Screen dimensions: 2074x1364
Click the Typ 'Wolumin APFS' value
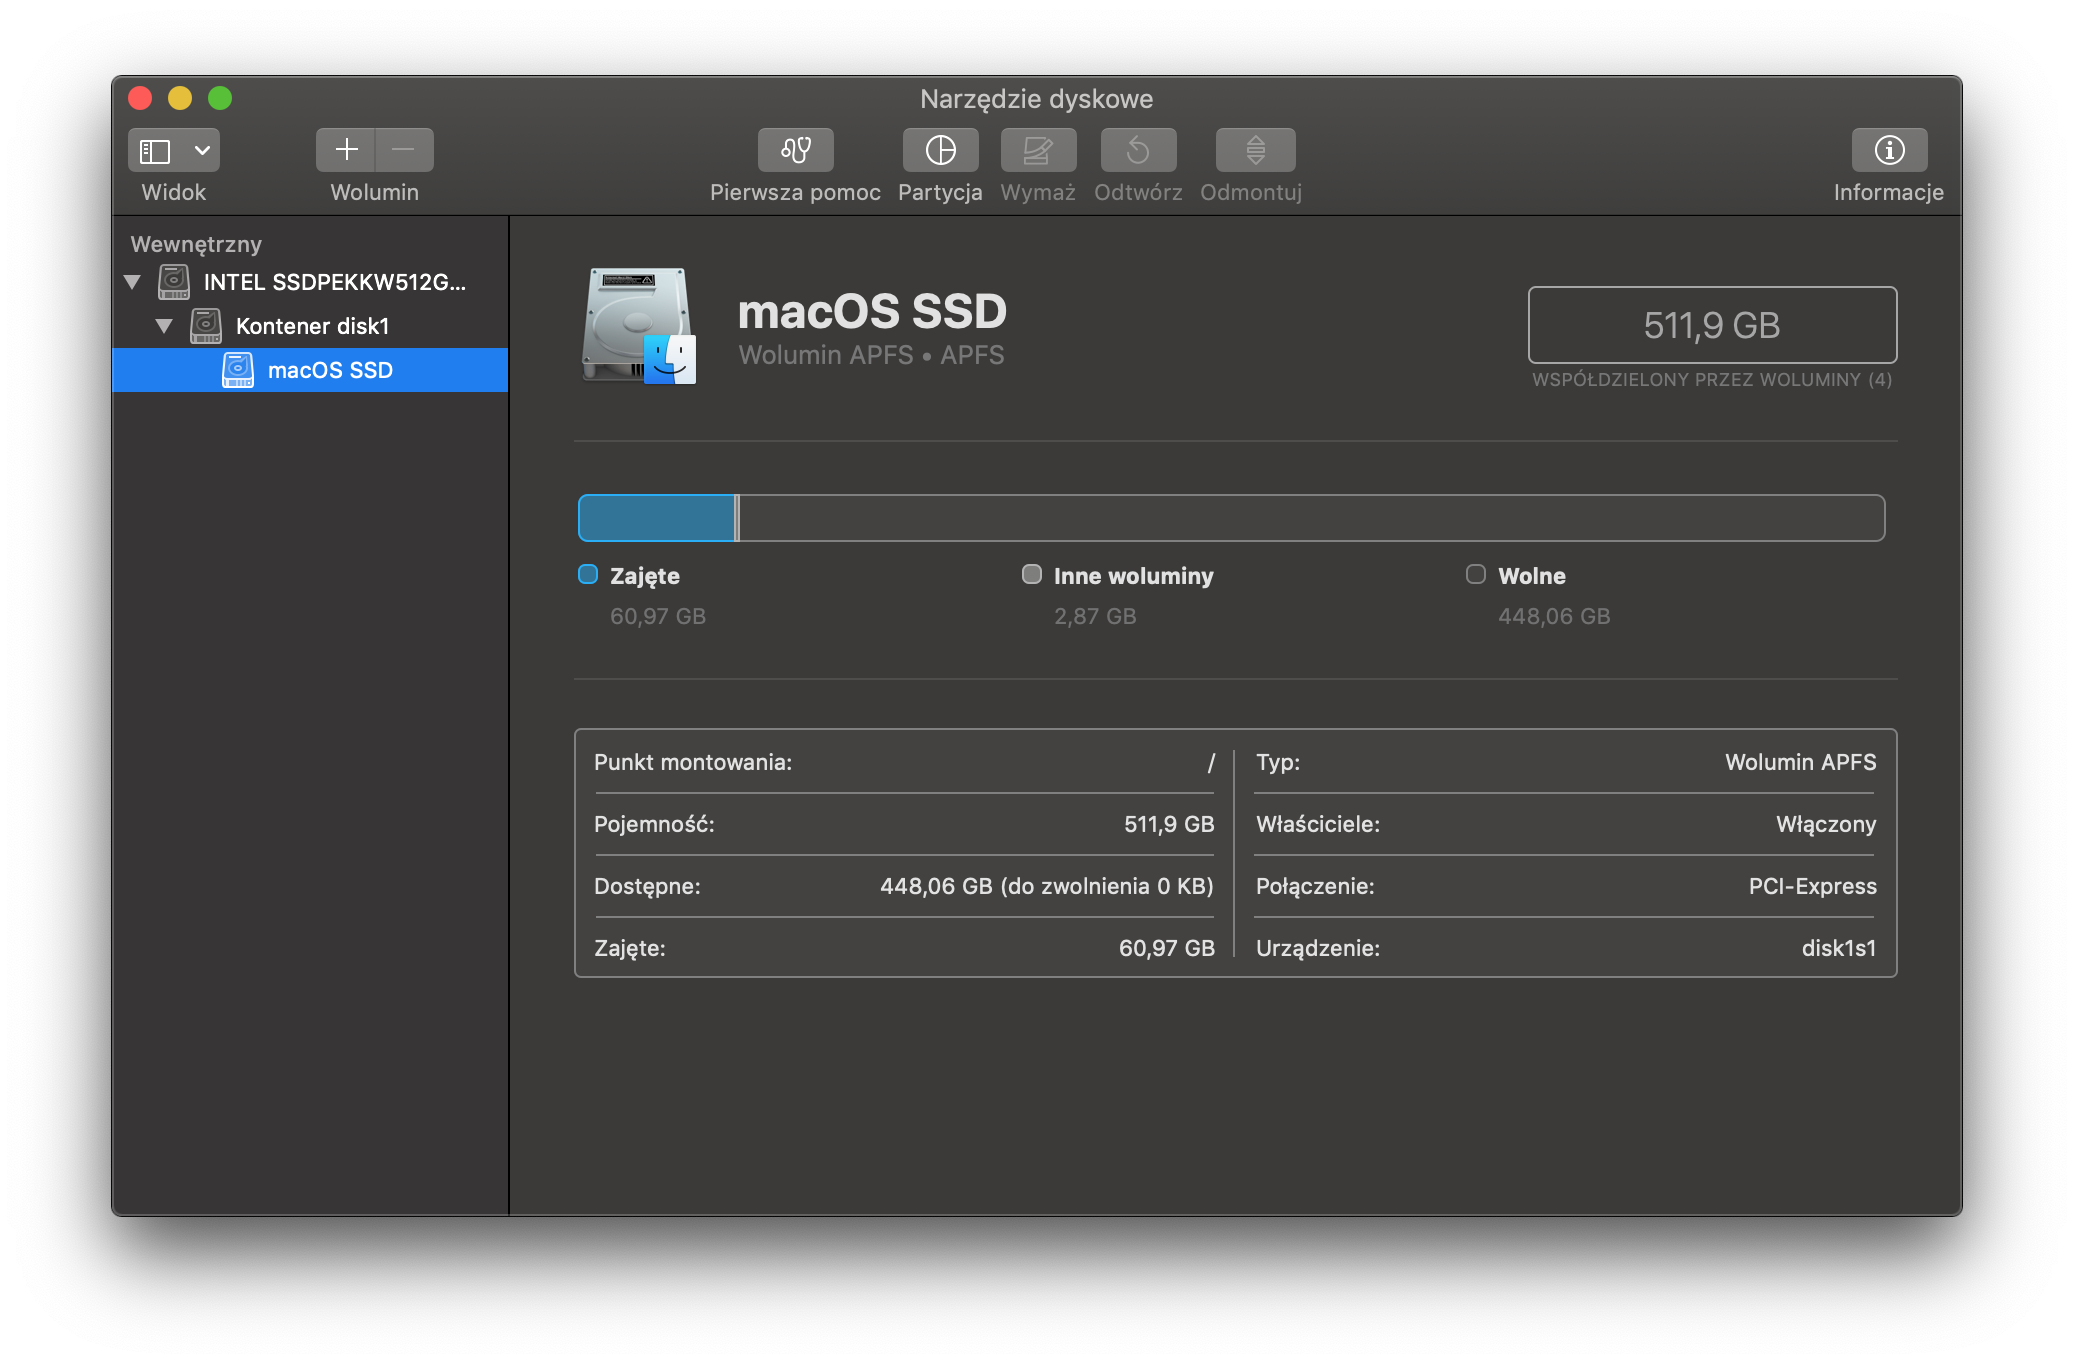[x=1800, y=762]
